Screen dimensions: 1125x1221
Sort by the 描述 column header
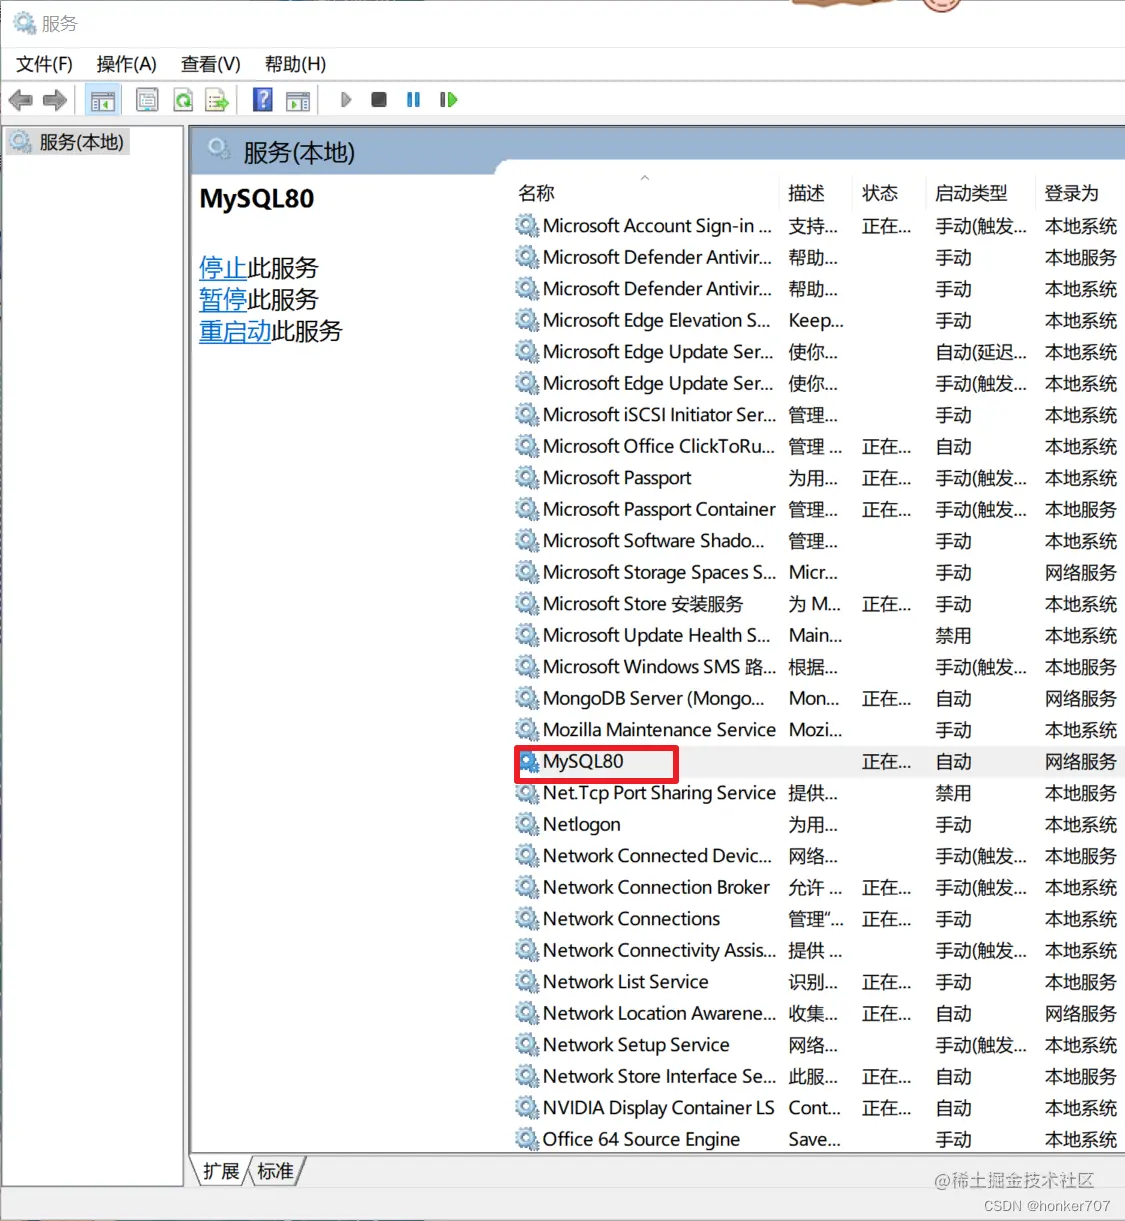(817, 193)
